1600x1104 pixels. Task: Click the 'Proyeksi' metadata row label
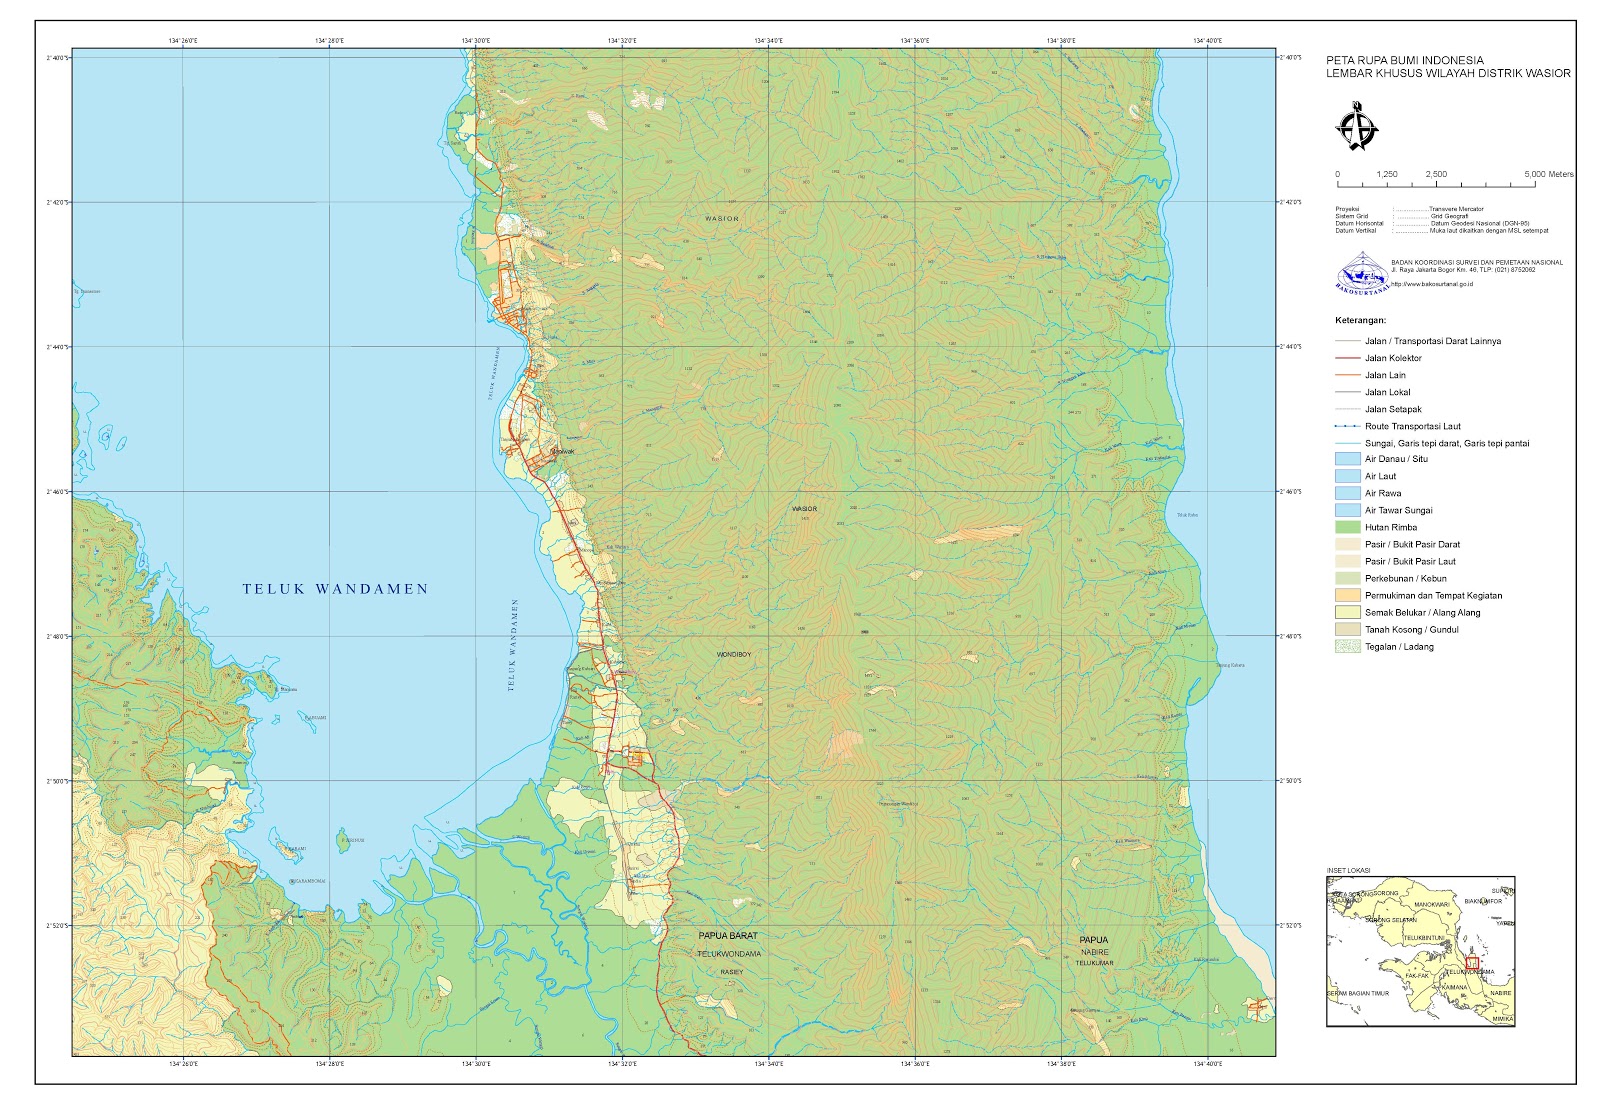pos(1347,209)
